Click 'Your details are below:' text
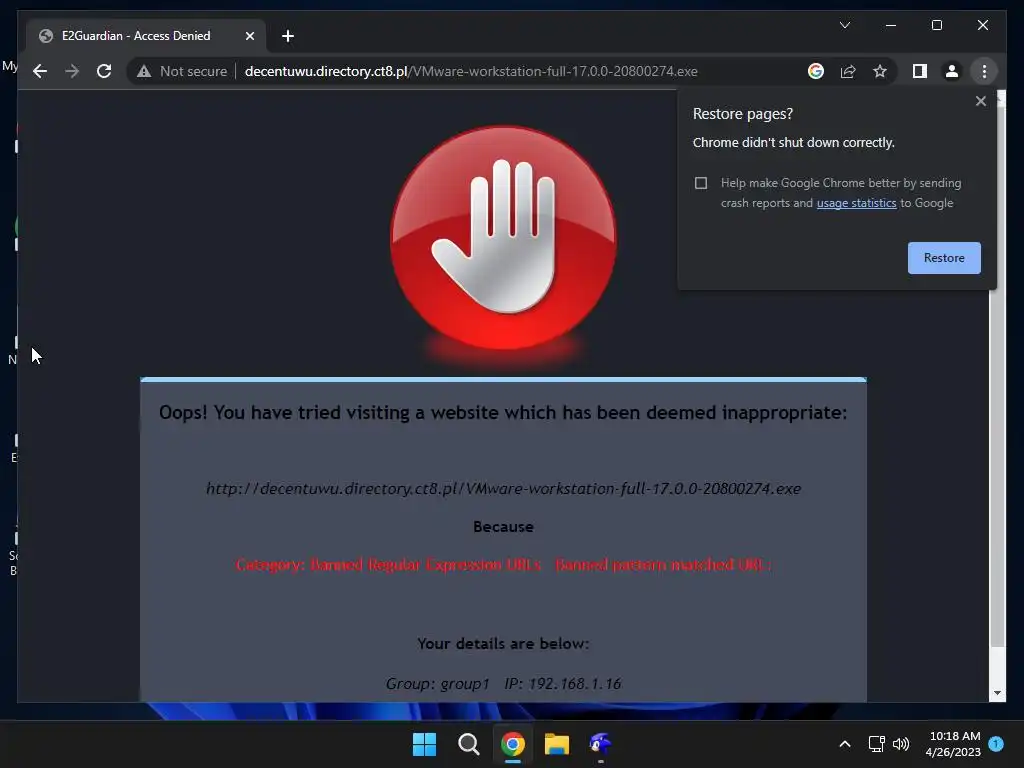 [503, 644]
